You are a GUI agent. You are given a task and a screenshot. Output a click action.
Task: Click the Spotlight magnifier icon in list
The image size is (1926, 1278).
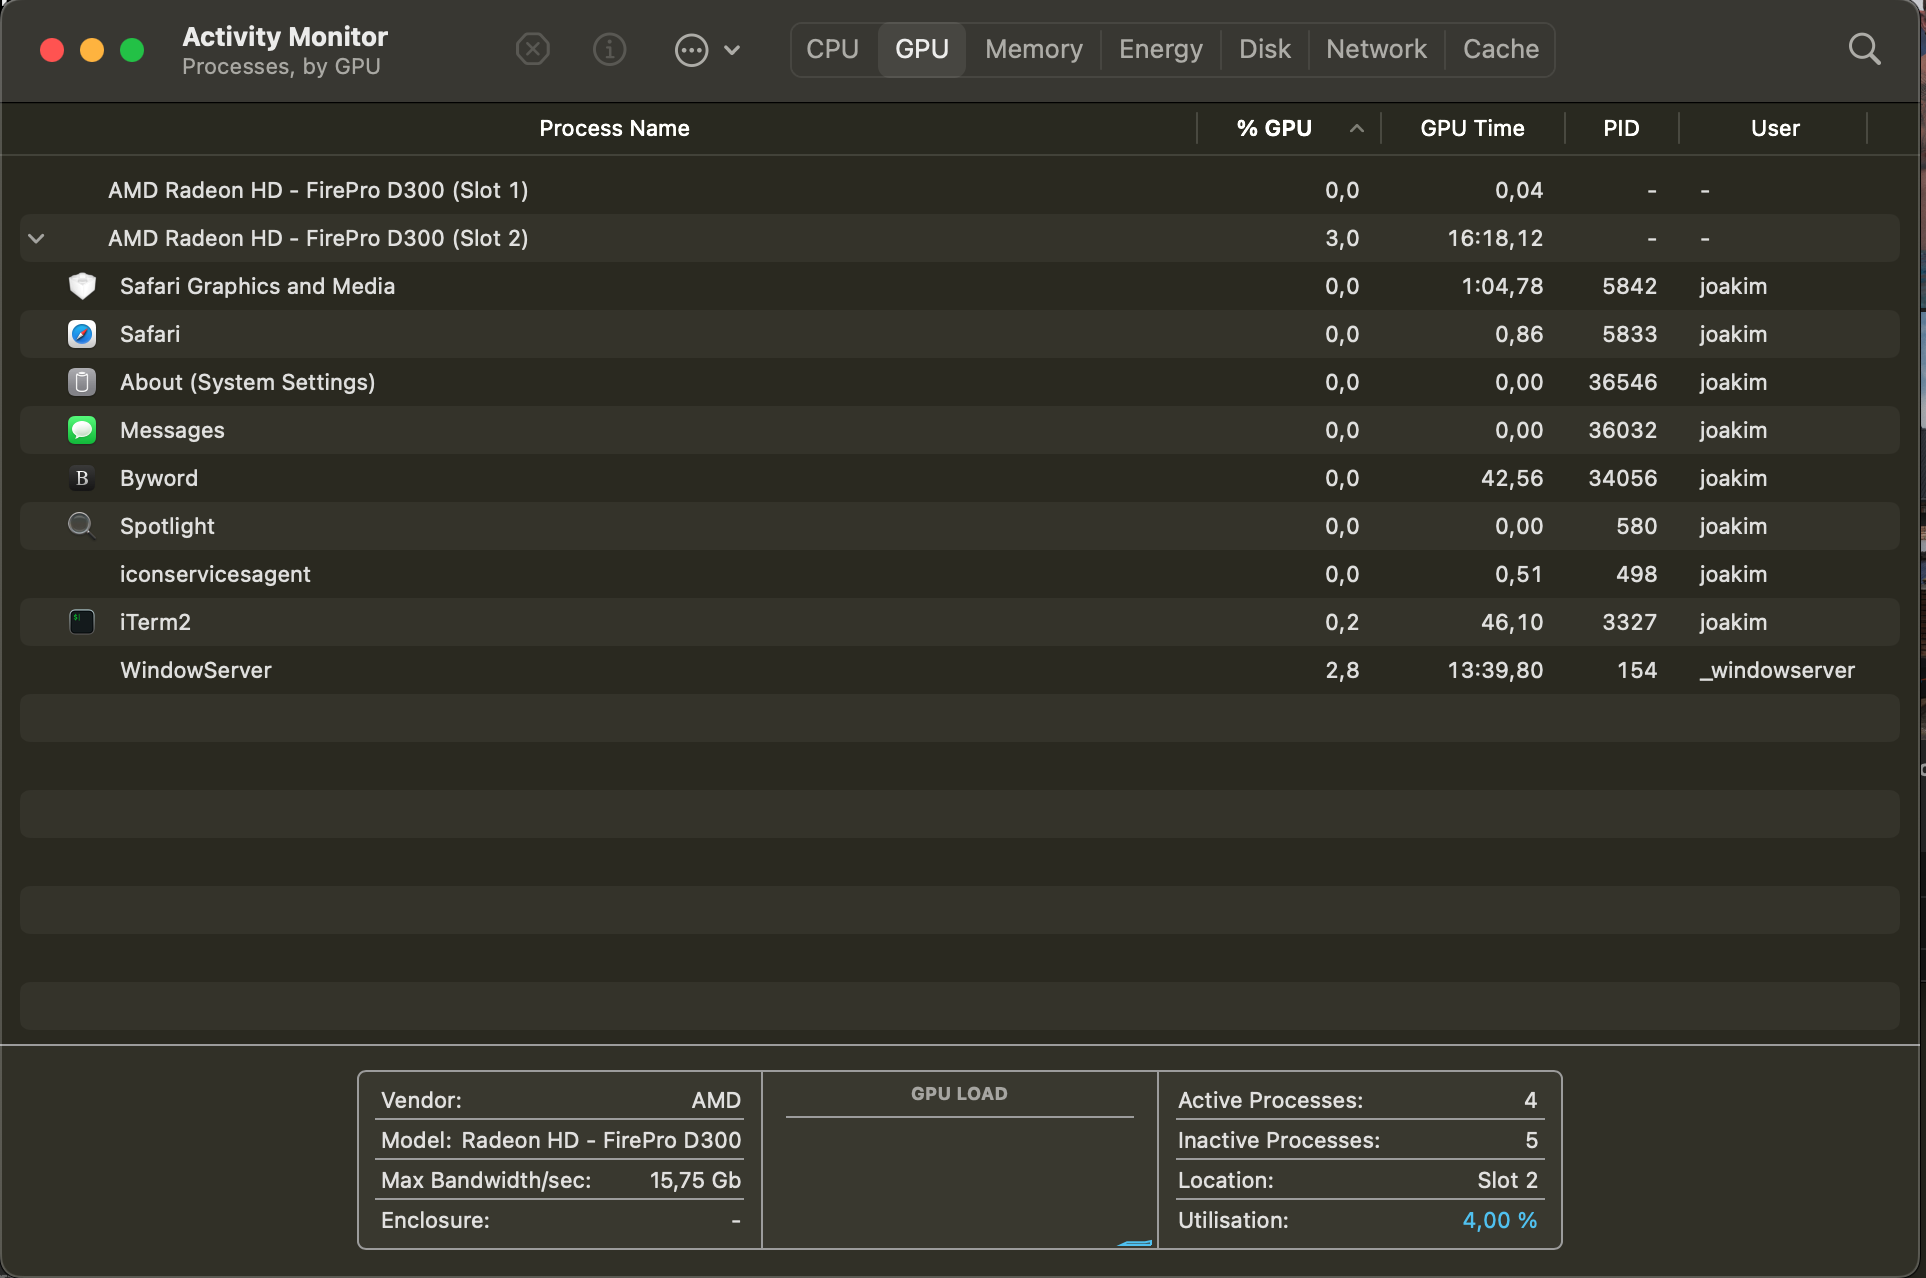[82, 526]
